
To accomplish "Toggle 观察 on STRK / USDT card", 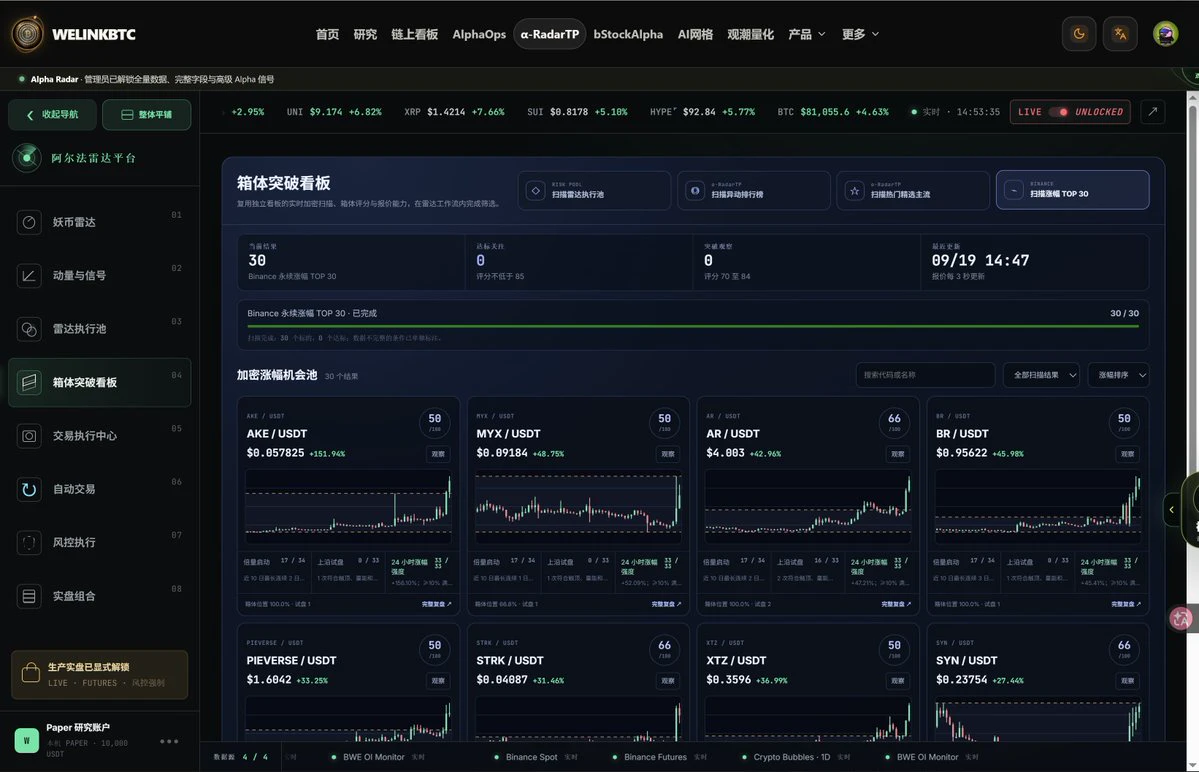I will point(668,680).
